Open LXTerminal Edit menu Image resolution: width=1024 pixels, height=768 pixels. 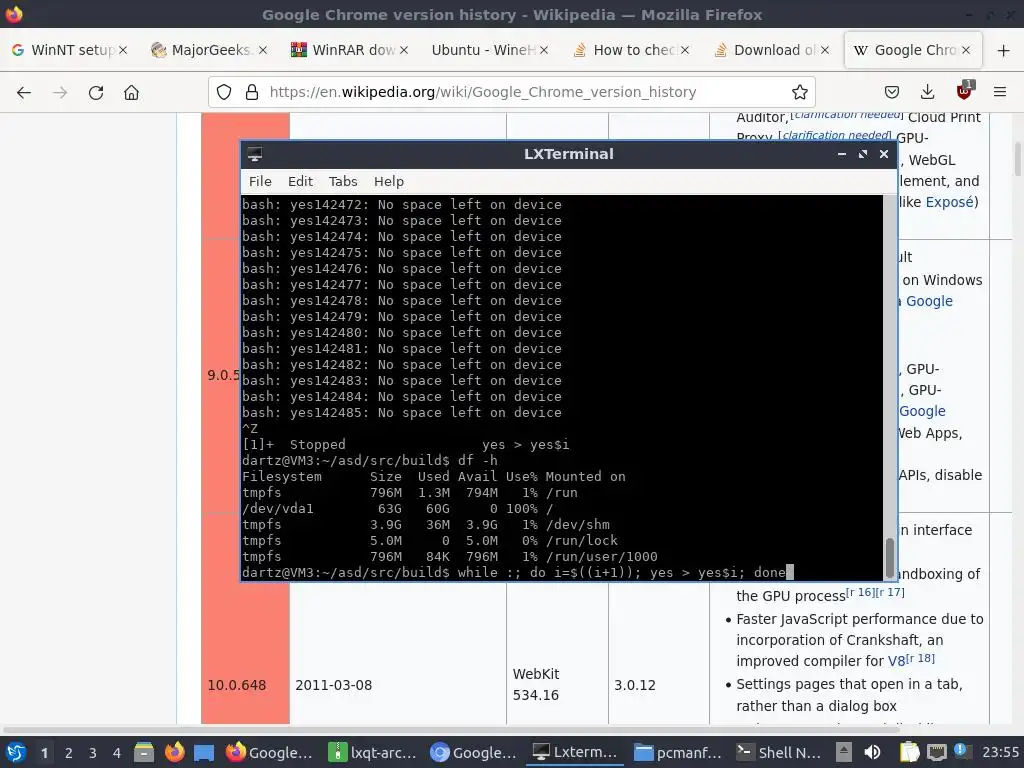pyautogui.click(x=300, y=182)
